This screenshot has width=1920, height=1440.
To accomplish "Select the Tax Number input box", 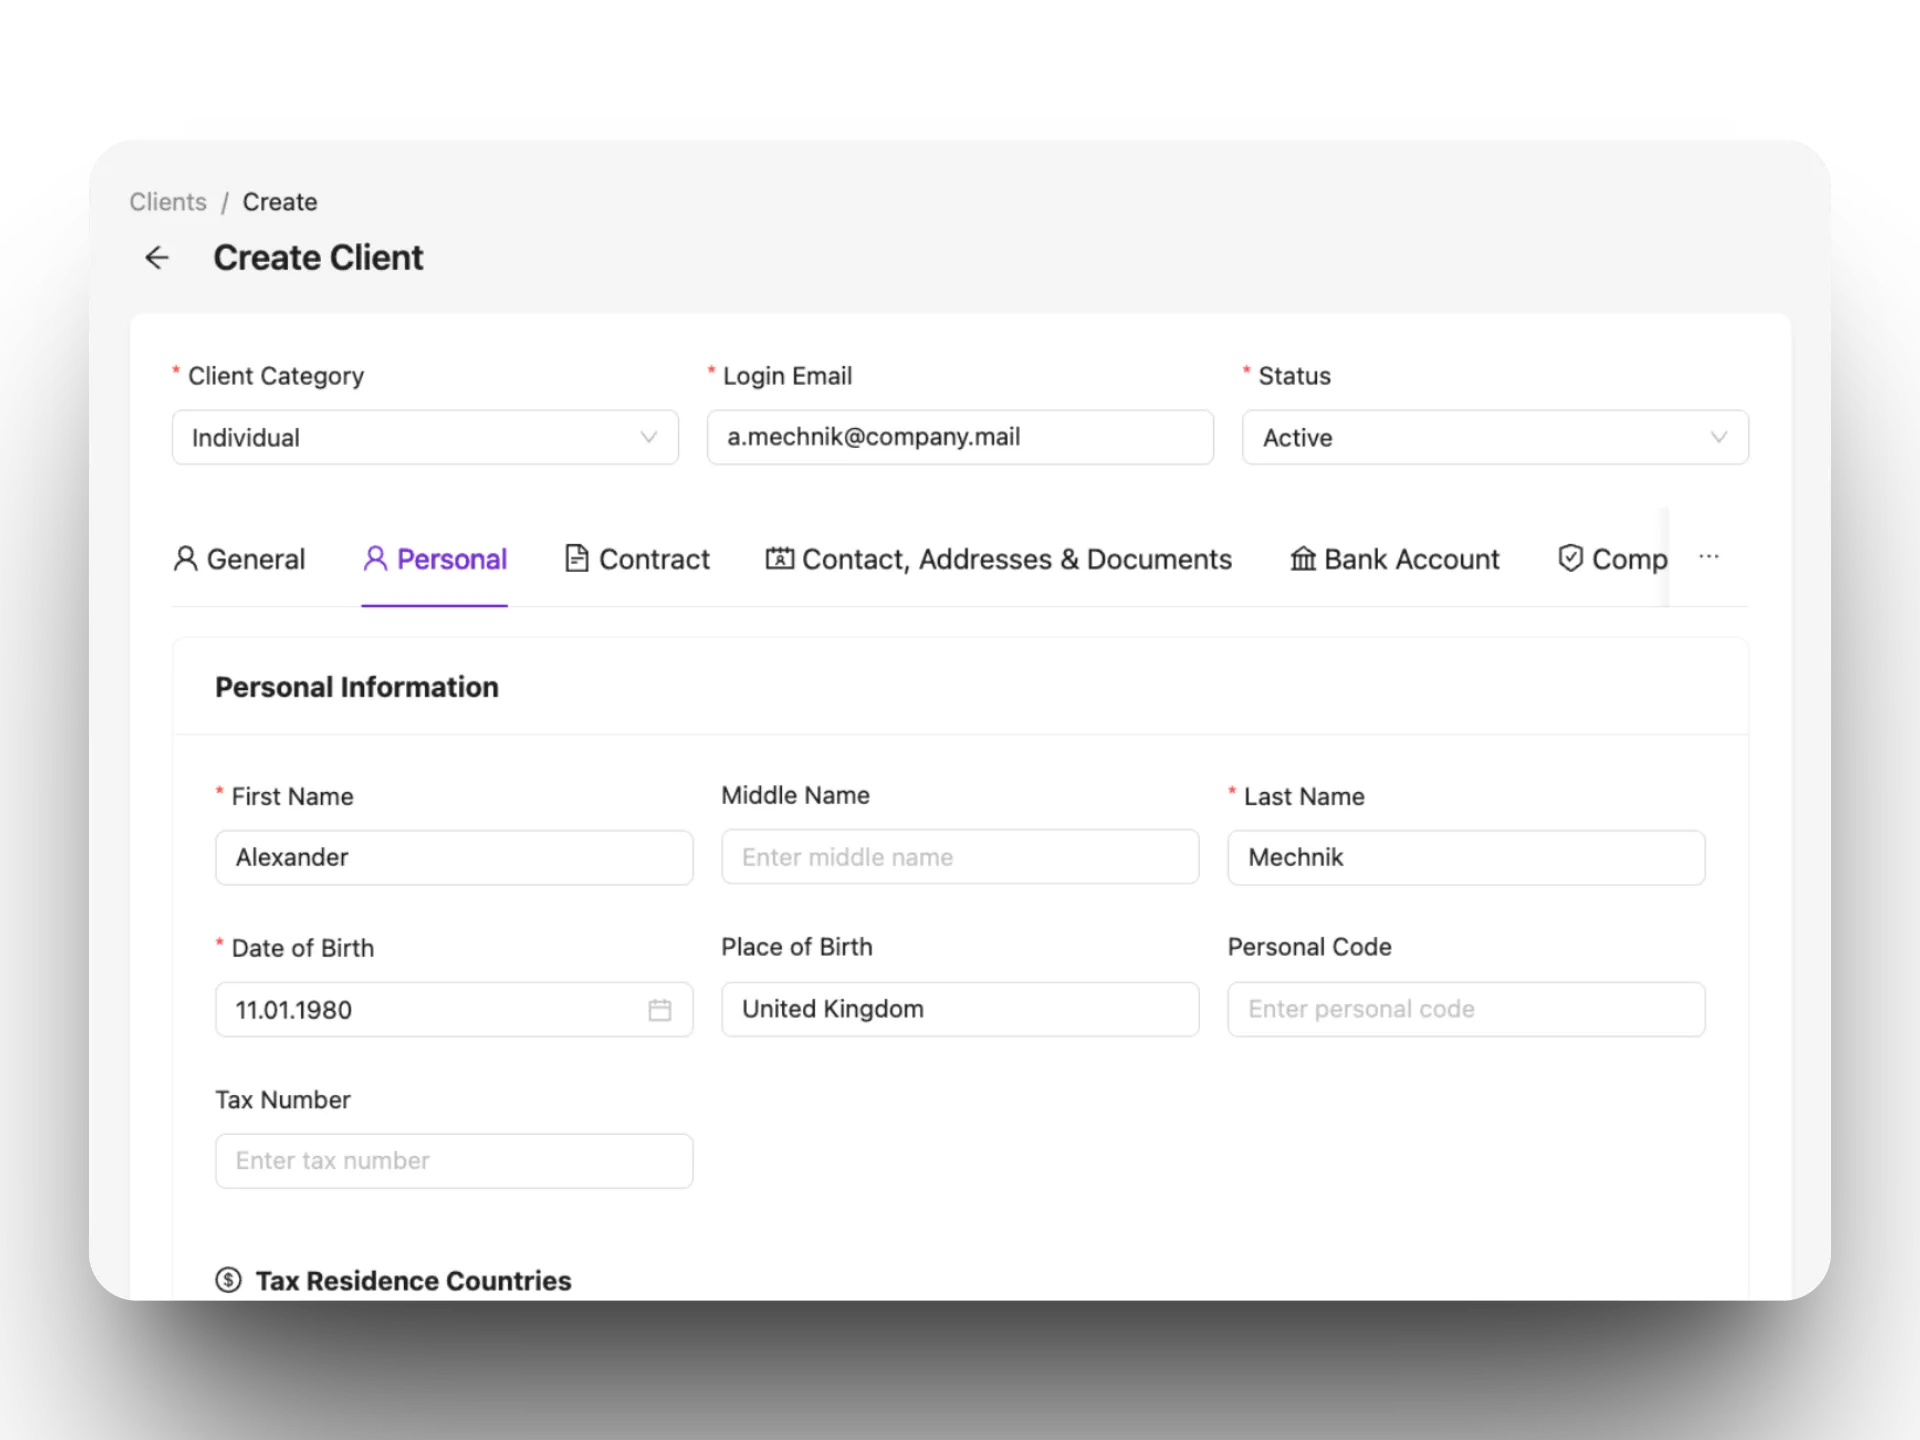I will click(x=453, y=1160).
